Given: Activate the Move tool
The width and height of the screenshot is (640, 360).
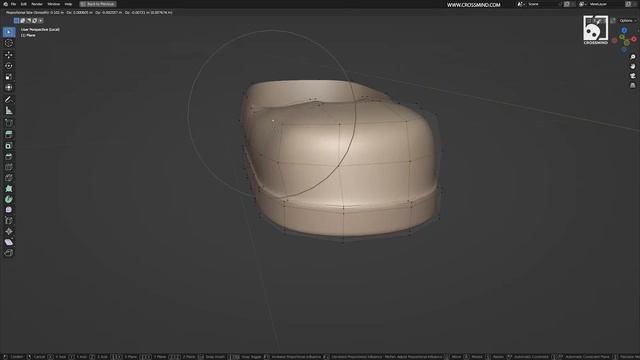Looking at the screenshot, I should 9,55.
